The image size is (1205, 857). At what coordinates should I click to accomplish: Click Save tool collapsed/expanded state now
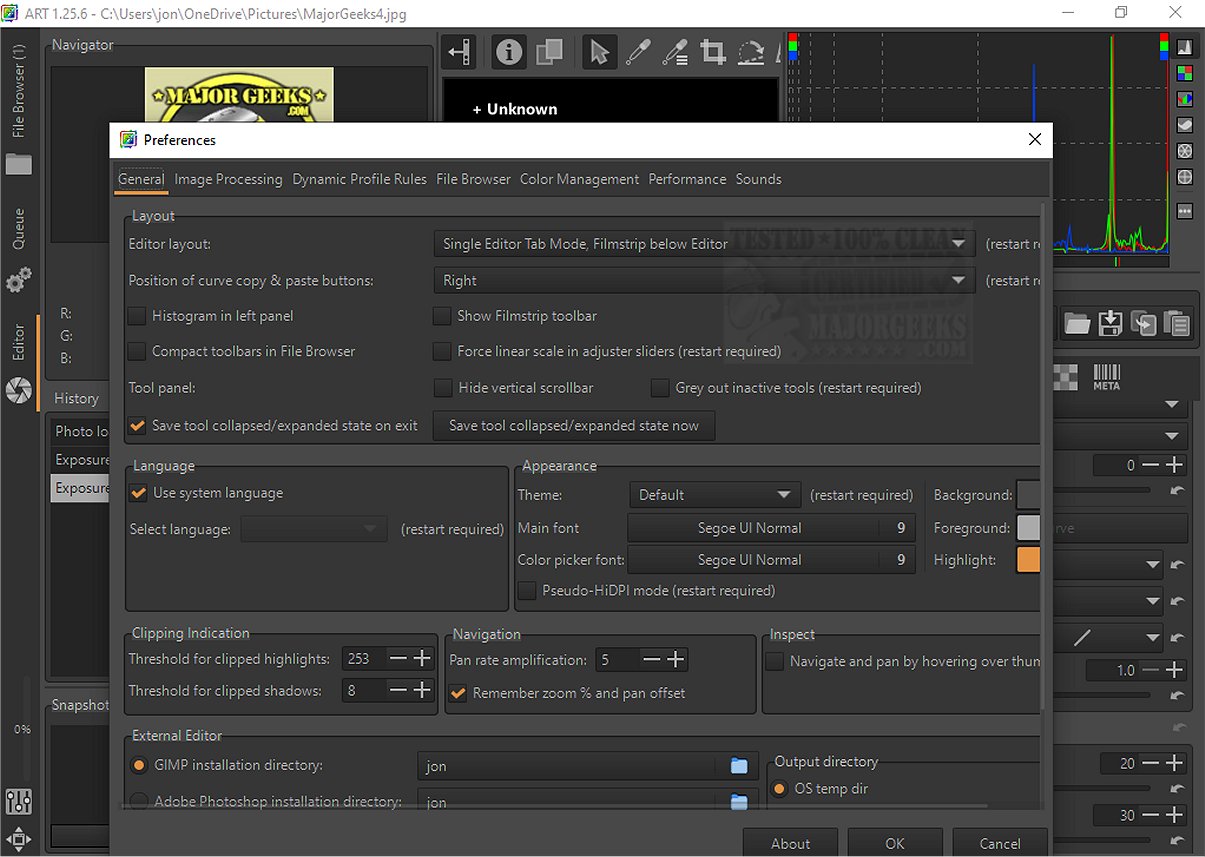click(574, 426)
